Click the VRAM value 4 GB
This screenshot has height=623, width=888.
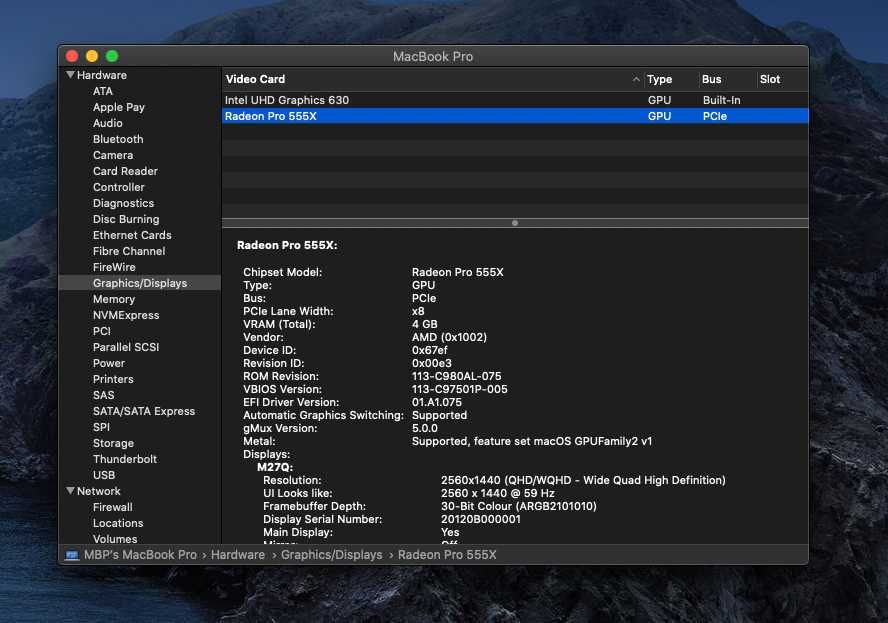(425, 324)
